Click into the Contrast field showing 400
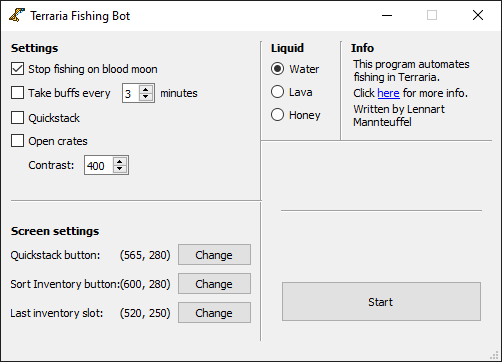Viewport: 502px width, 362px height. pyautogui.click(x=99, y=165)
